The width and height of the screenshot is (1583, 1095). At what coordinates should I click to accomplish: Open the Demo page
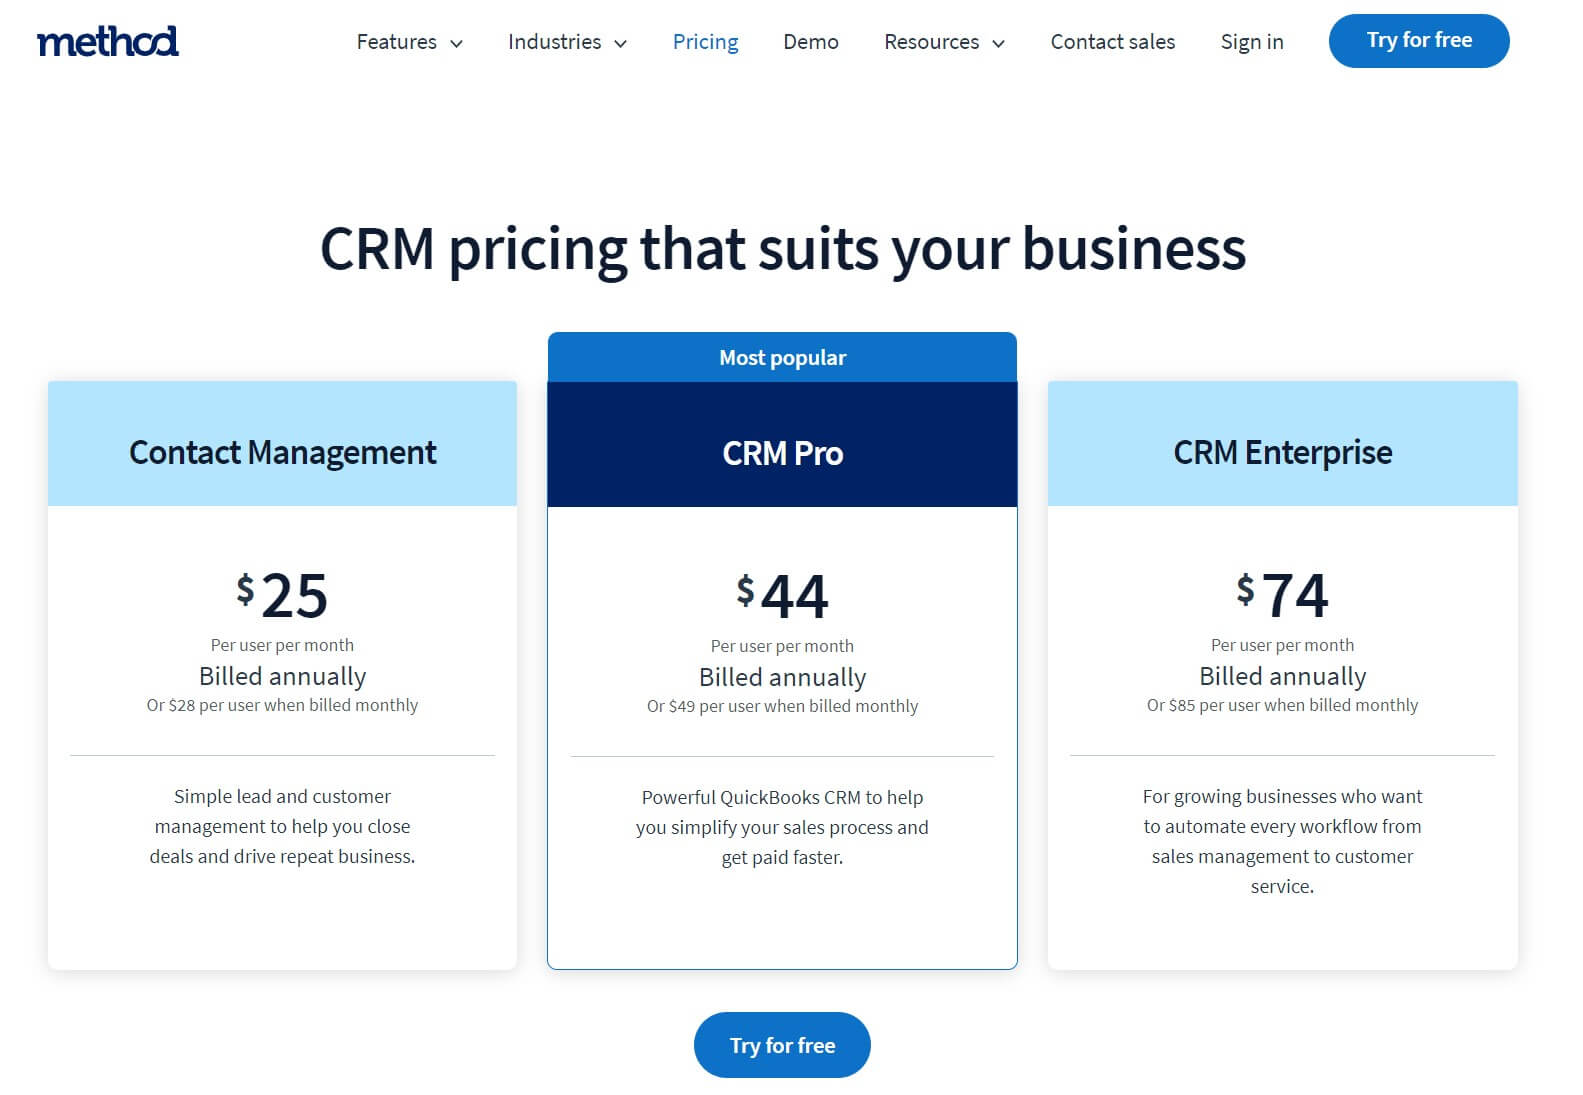[x=811, y=42]
